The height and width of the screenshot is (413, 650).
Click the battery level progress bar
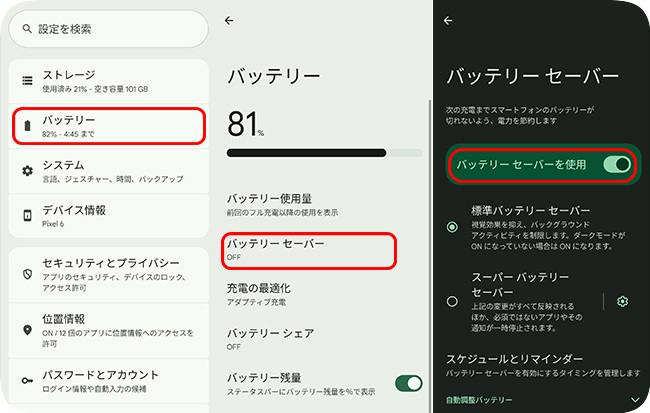(x=325, y=153)
